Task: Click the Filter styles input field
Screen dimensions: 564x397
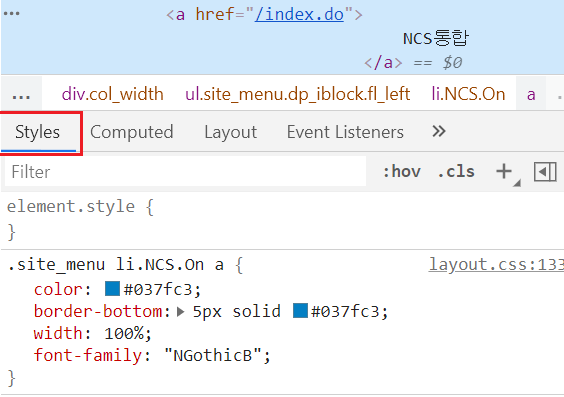Action: pyautogui.click(x=185, y=172)
